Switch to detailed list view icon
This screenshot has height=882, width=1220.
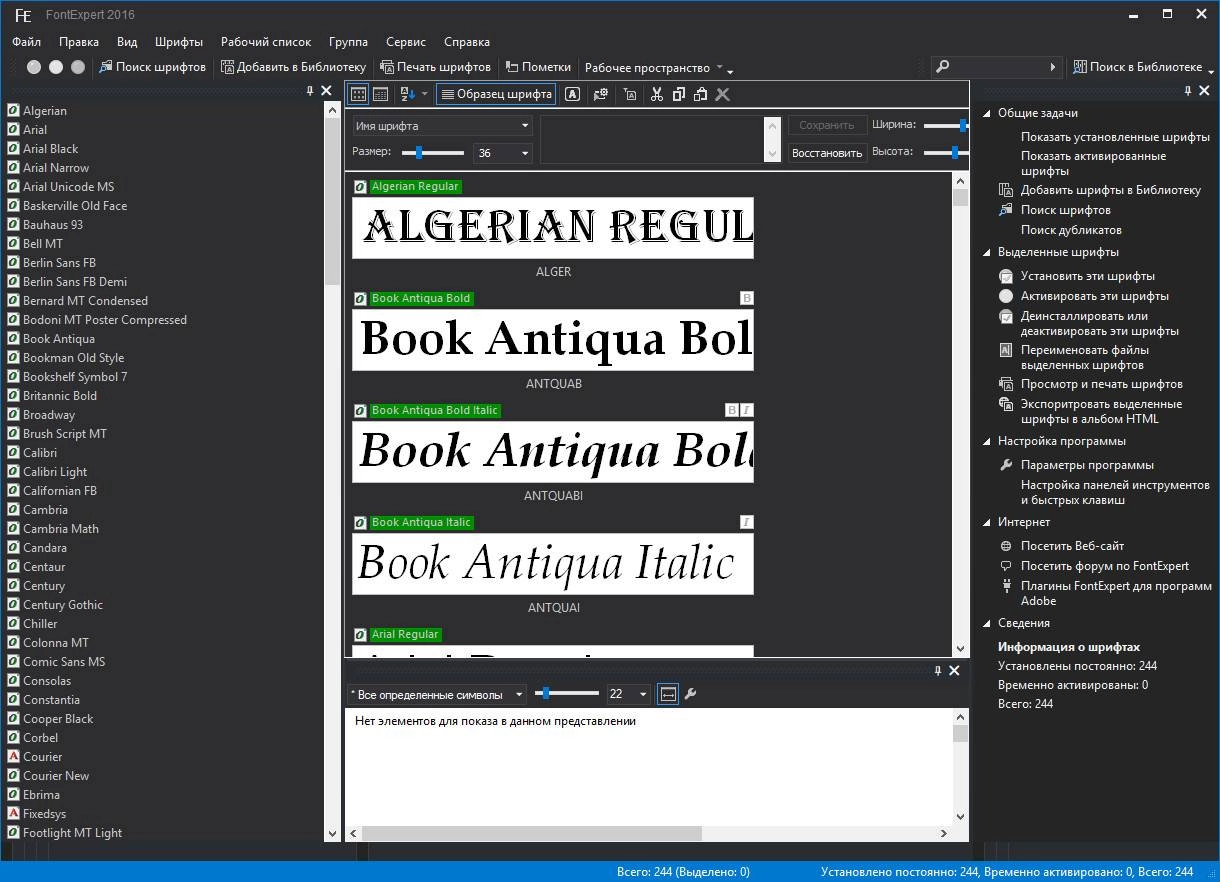click(x=381, y=94)
